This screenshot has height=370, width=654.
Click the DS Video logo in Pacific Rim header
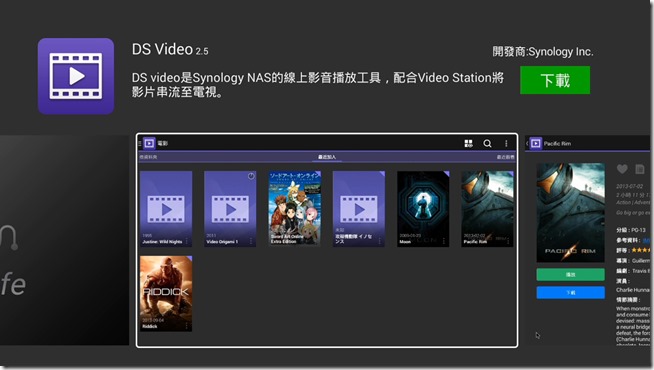tap(536, 143)
